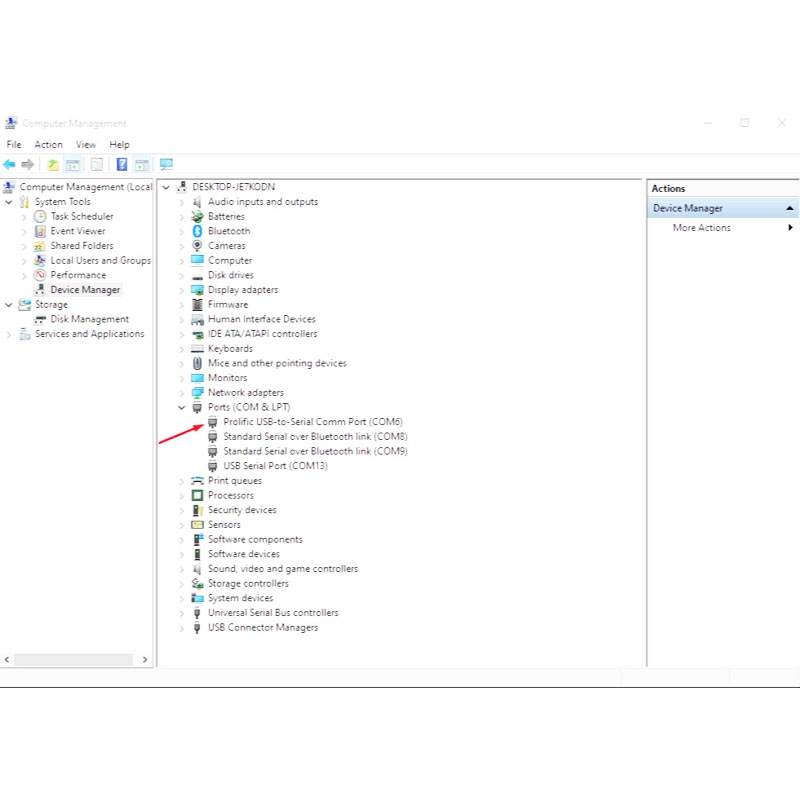Open Disk Management under Storage
The image size is (800, 800).
(89, 319)
